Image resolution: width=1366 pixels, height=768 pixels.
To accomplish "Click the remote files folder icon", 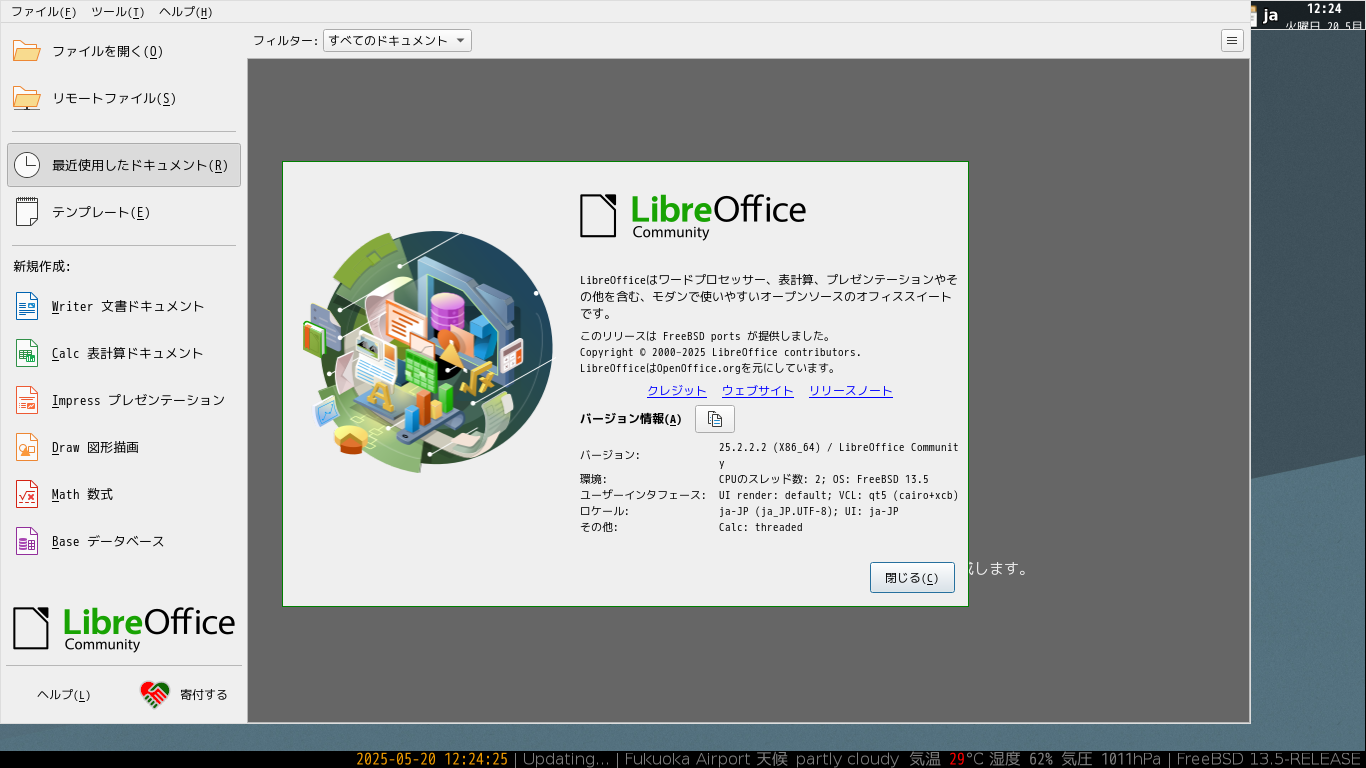I will tap(26, 98).
